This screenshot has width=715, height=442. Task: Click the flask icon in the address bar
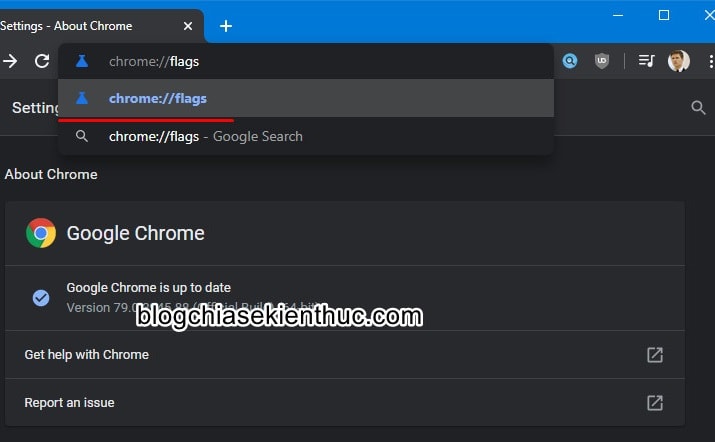click(x=82, y=61)
